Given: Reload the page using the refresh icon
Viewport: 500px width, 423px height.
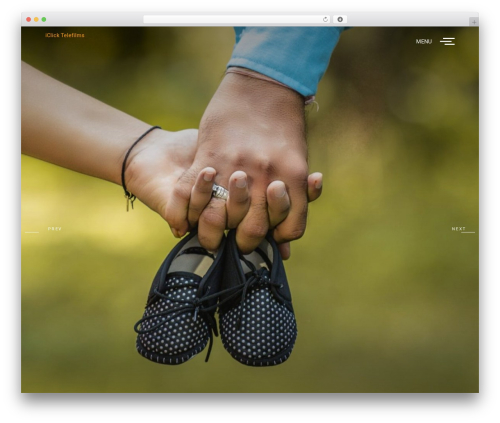Looking at the screenshot, I should click(x=325, y=20).
